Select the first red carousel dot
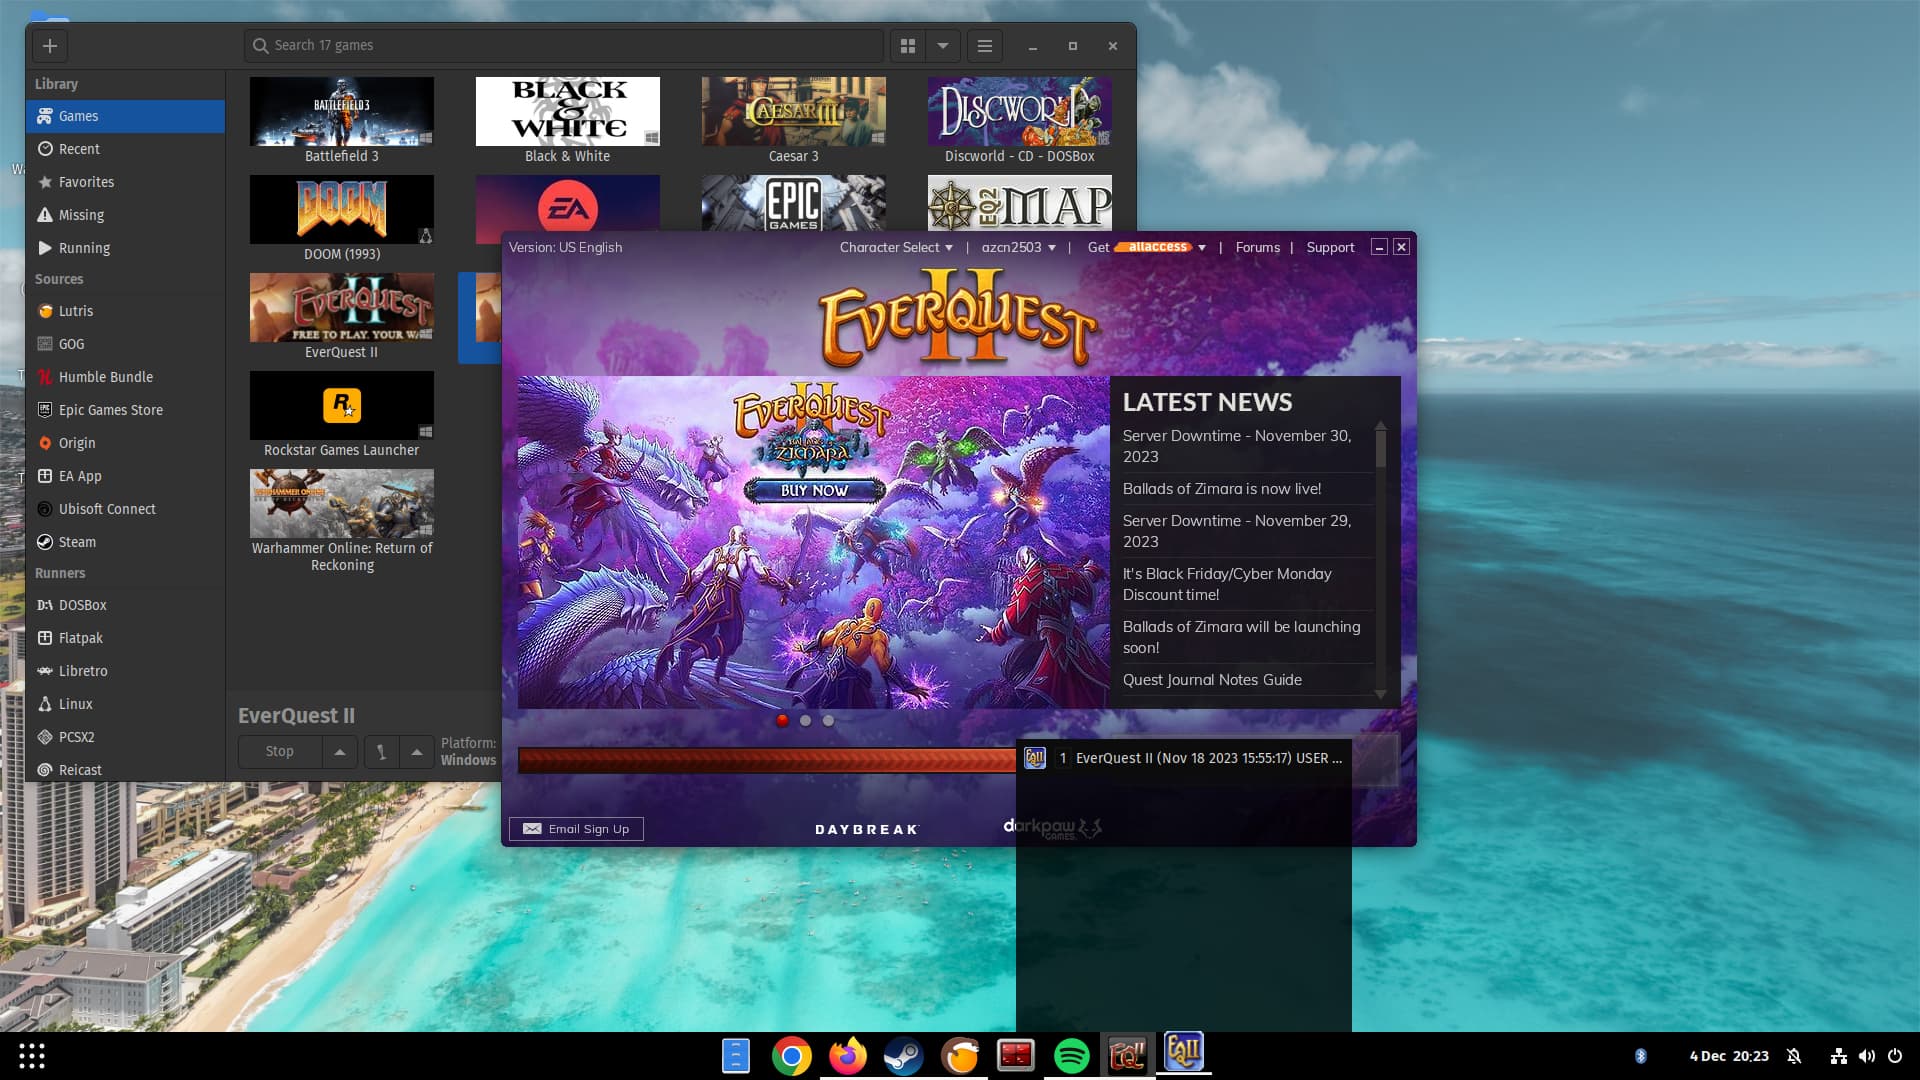 tap(782, 720)
